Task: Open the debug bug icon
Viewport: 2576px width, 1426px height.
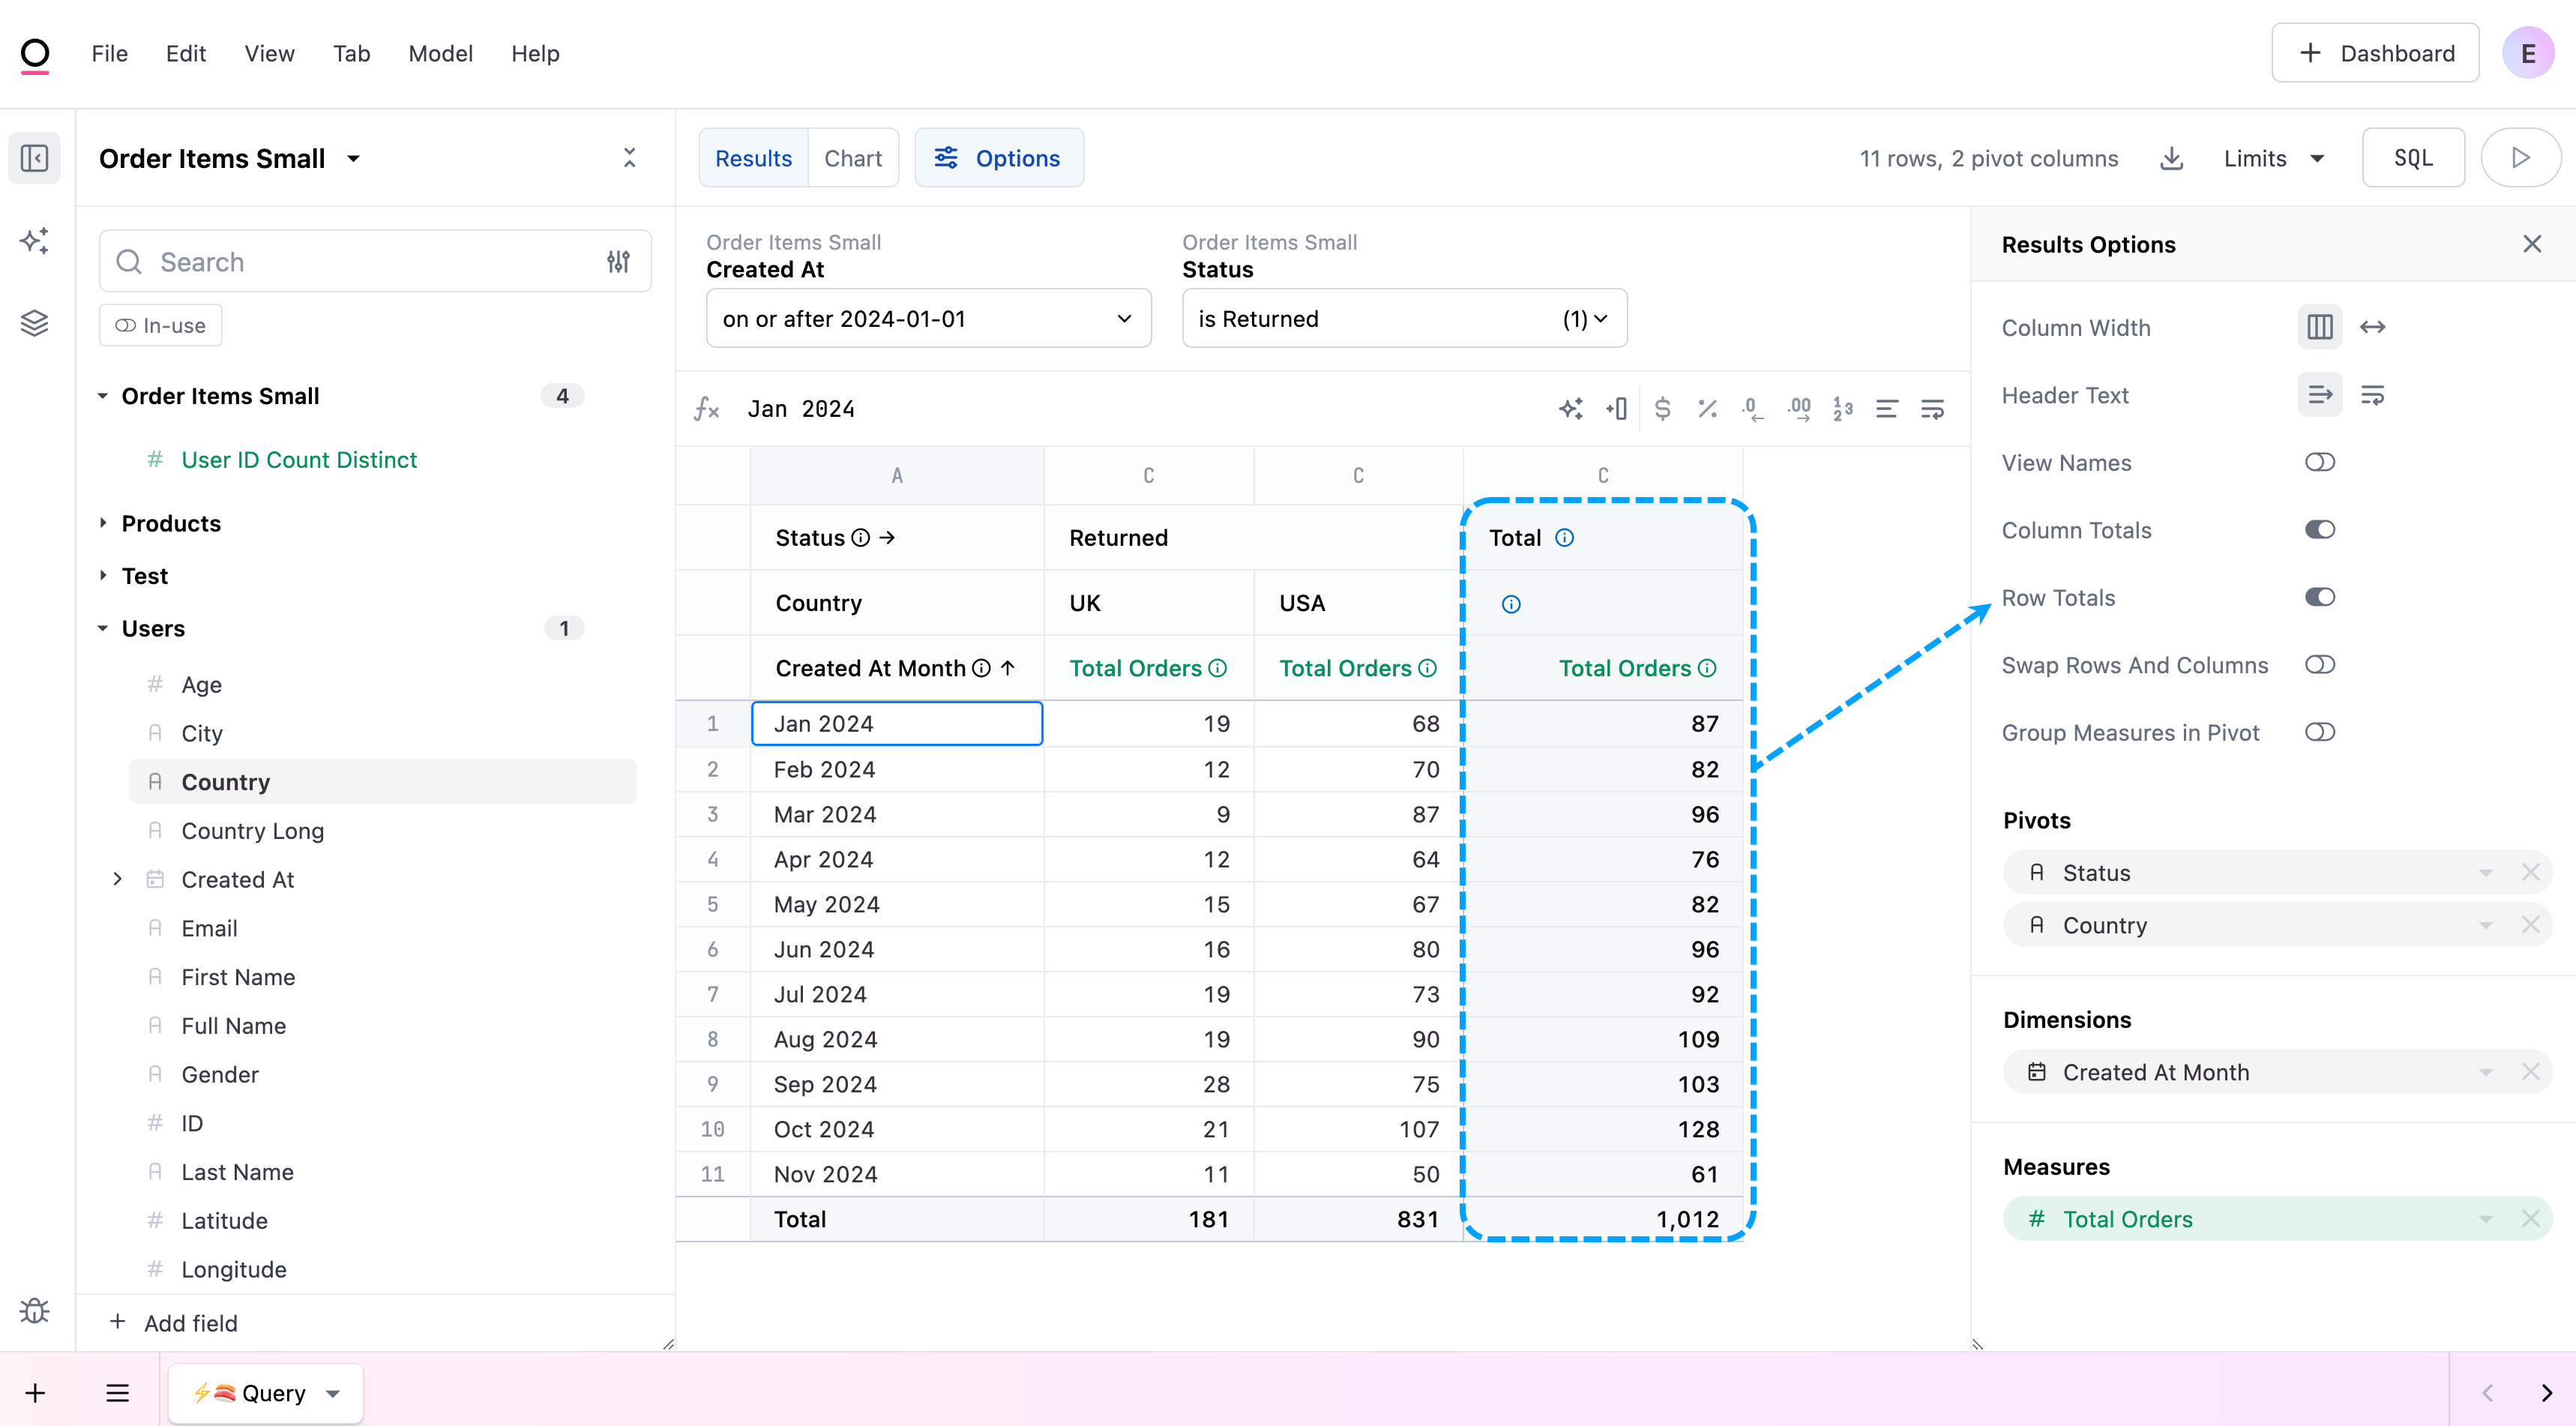Action: (x=35, y=1310)
